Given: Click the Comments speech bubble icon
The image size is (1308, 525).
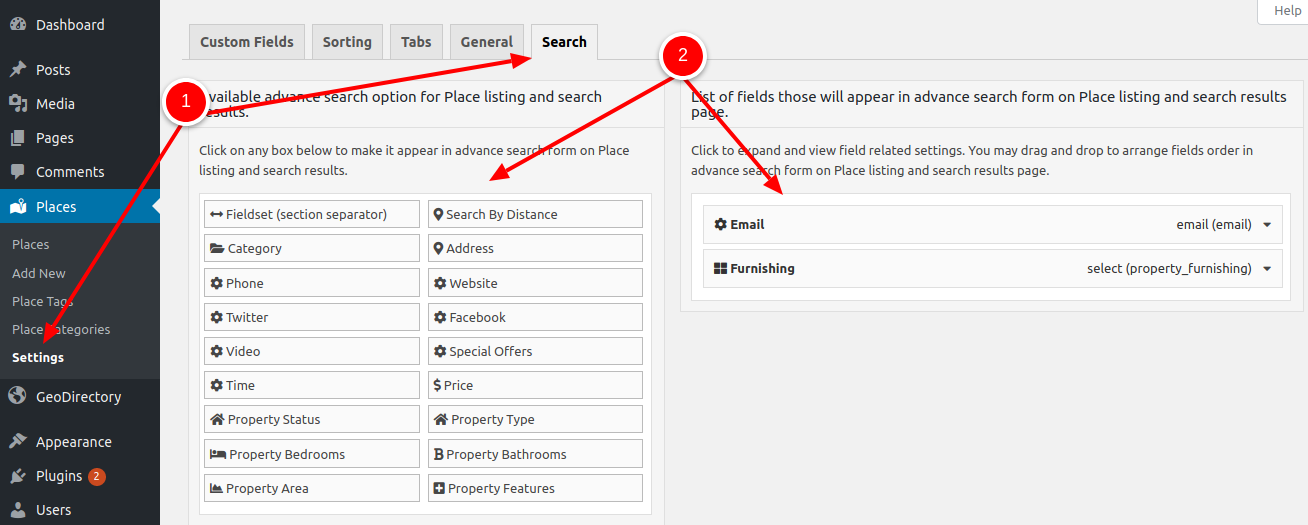Looking at the screenshot, I should coord(18,172).
